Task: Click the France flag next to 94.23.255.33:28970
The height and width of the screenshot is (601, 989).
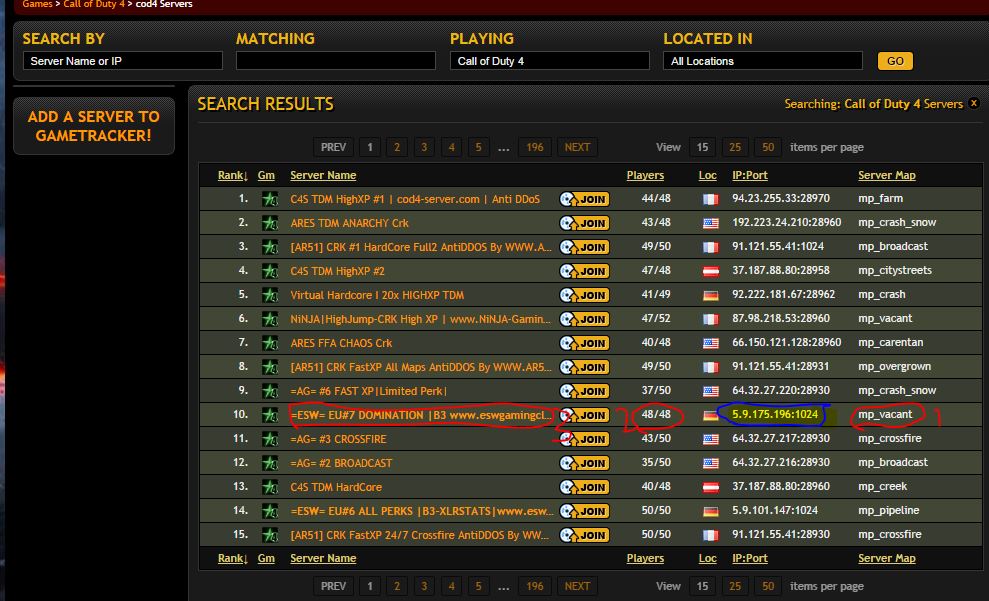Action: point(710,199)
